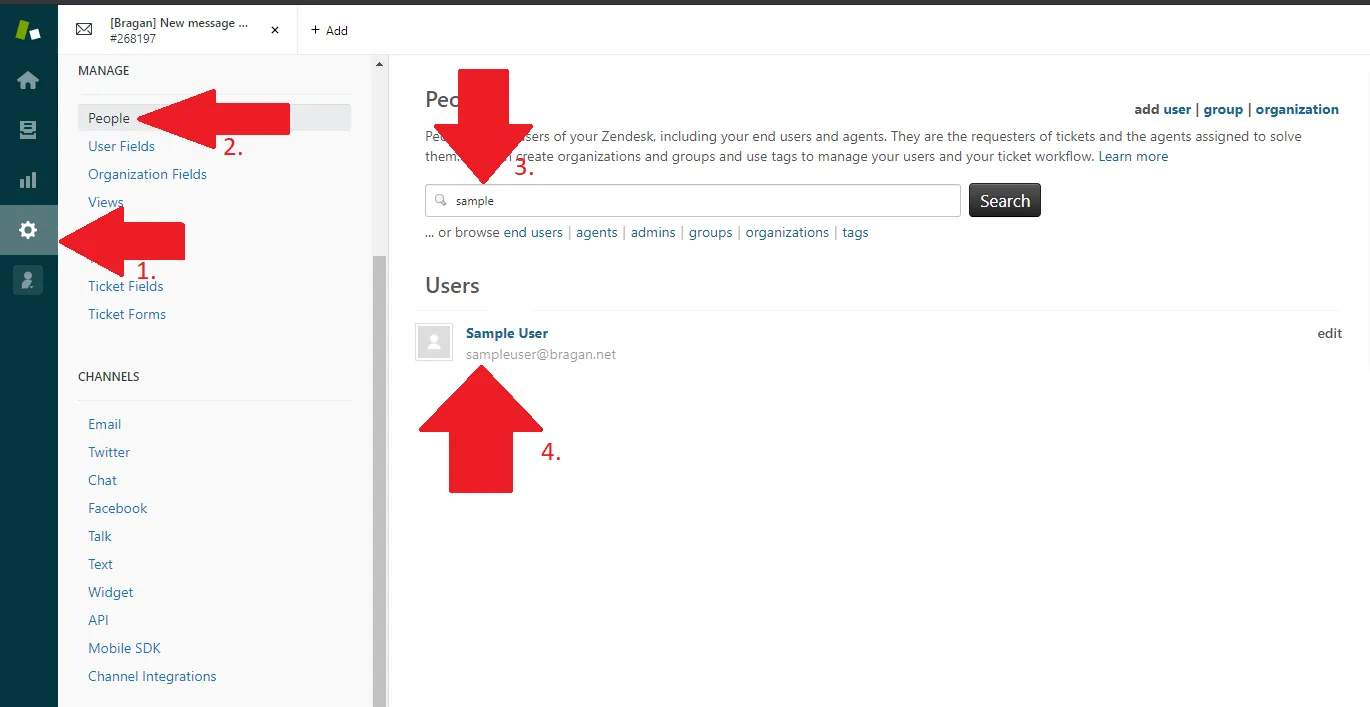1370x707 pixels.
Task: Browse agents link
Action: tap(597, 232)
